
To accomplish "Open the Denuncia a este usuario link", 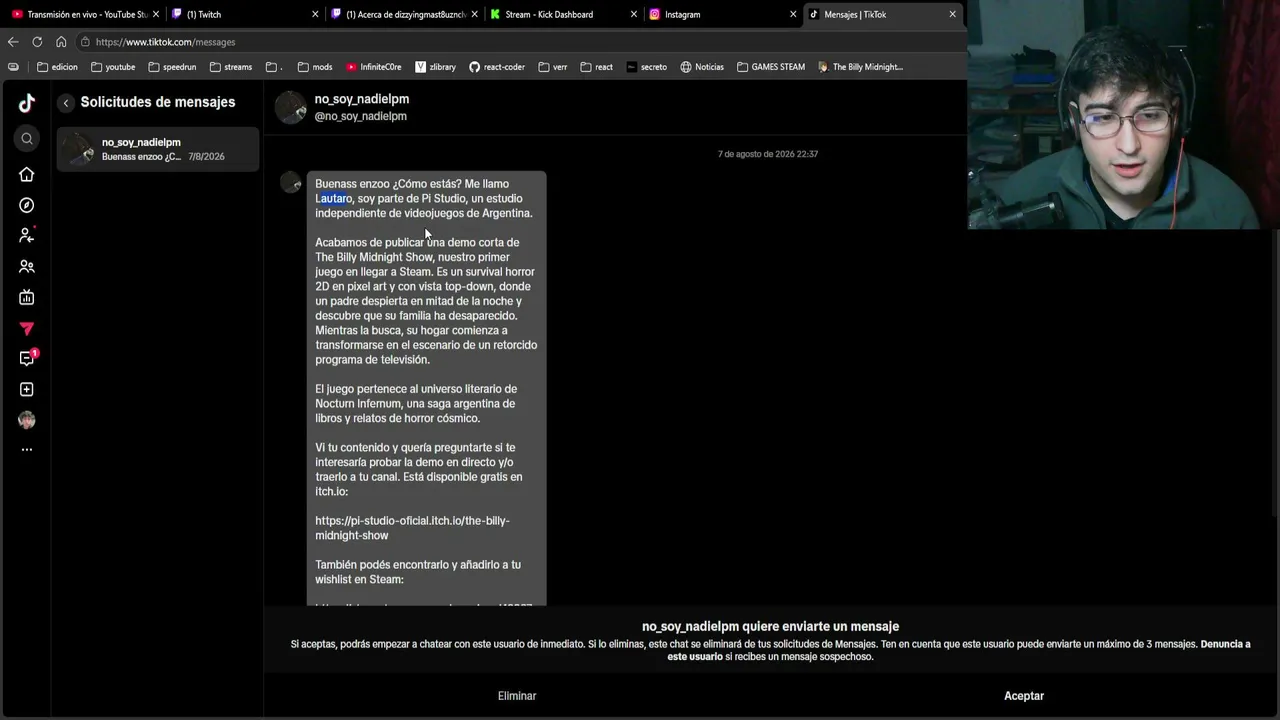I will [x=959, y=650].
